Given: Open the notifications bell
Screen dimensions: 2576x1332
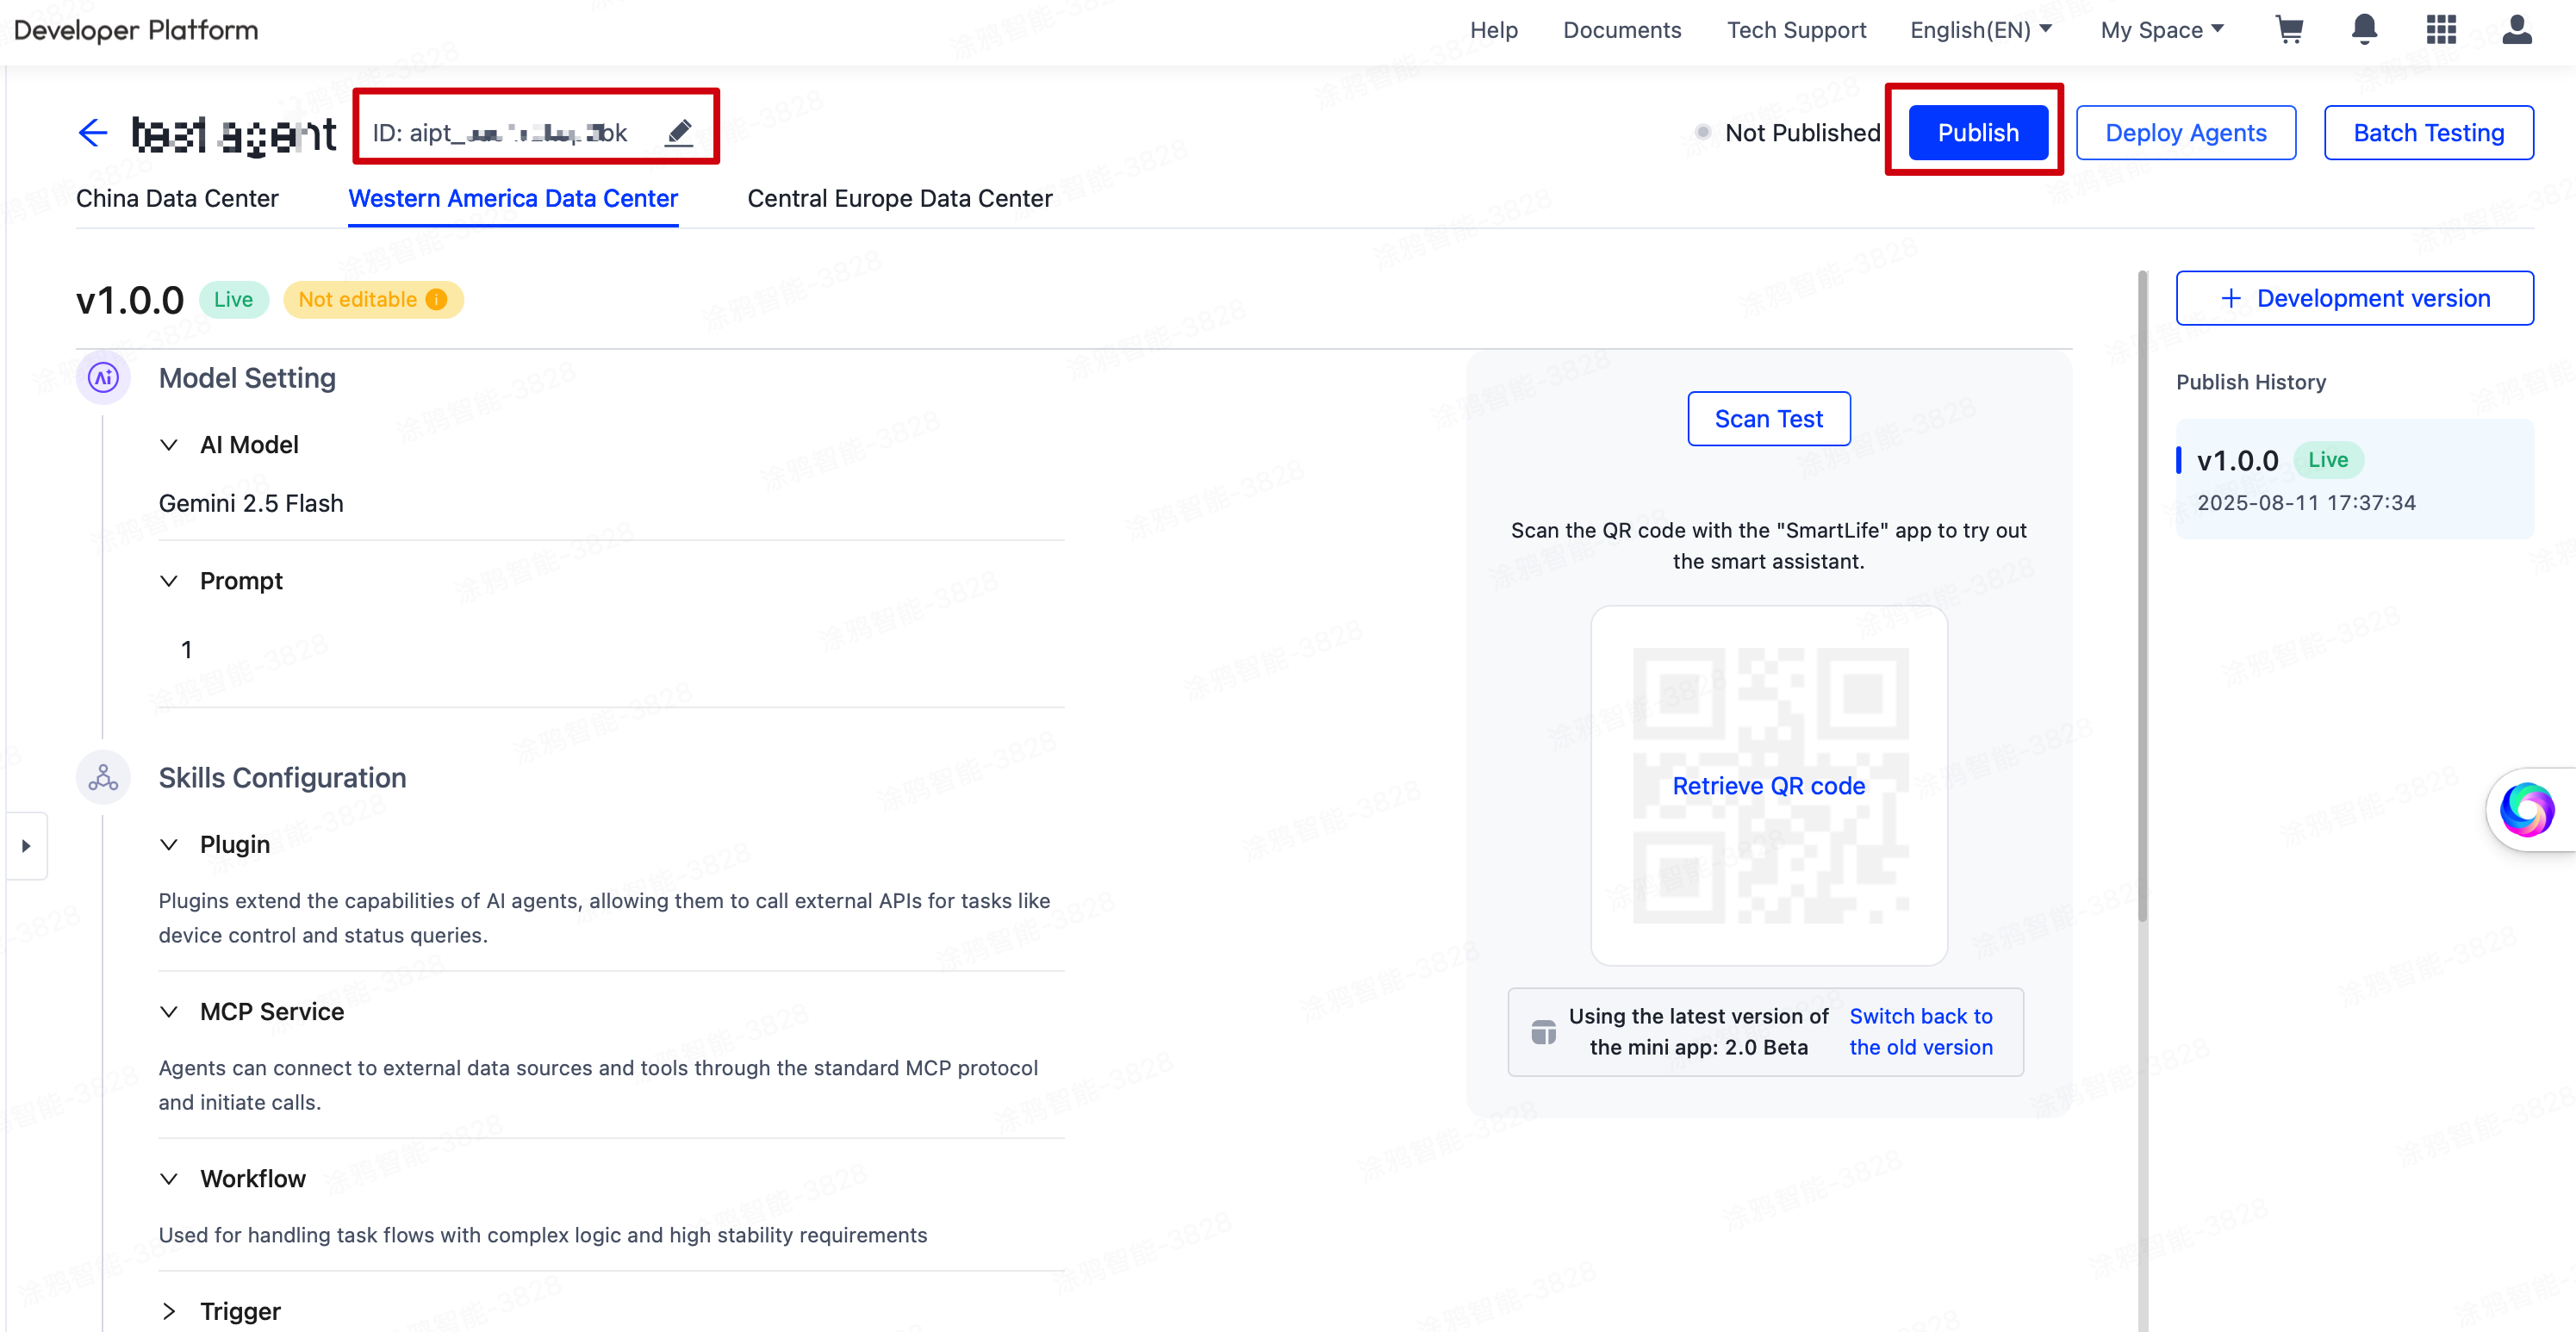Looking at the screenshot, I should [x=2364, y=29].
